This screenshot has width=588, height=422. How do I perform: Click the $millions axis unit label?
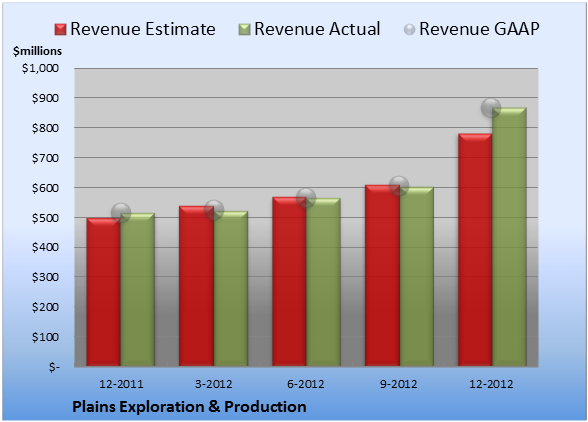click(x=38, y=51)
